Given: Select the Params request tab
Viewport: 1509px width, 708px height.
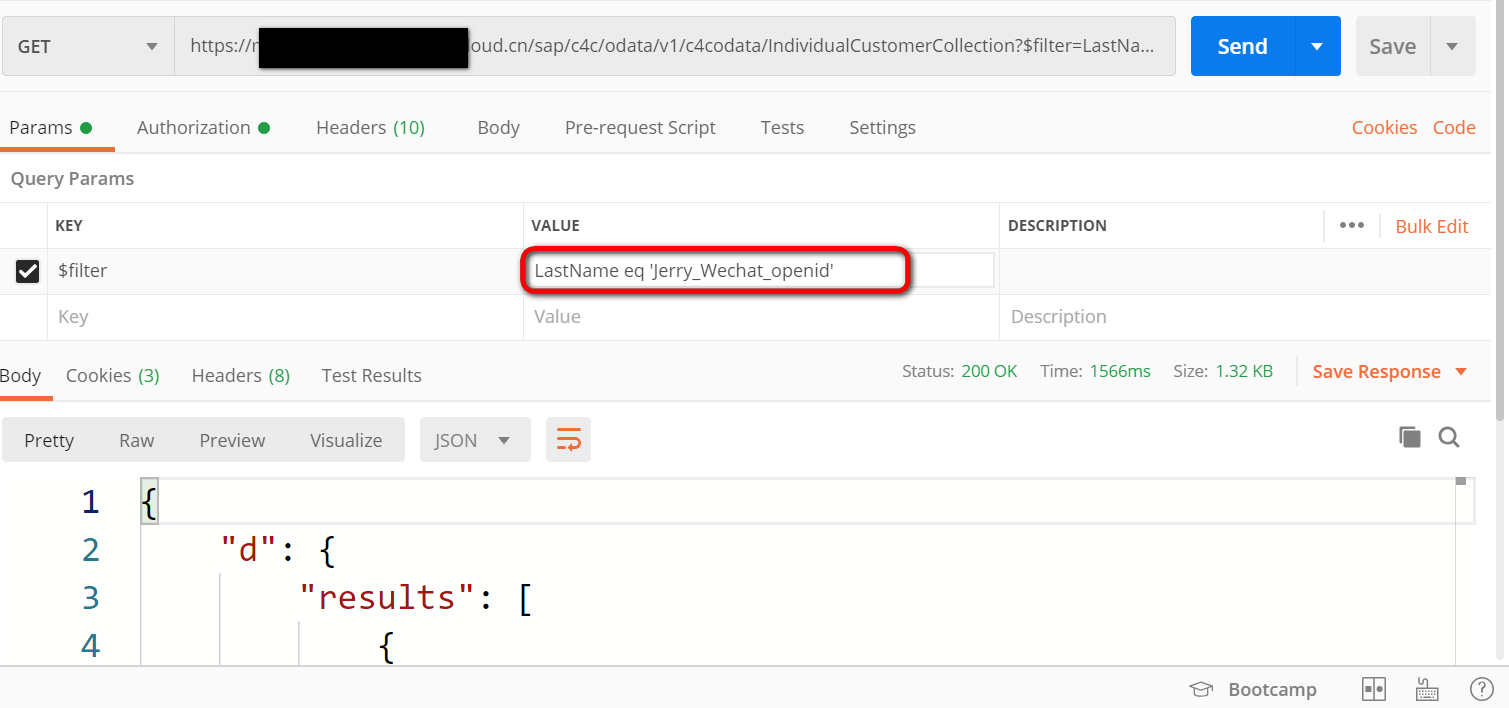Looking at the screenshot, I should [x=50, y=127].
